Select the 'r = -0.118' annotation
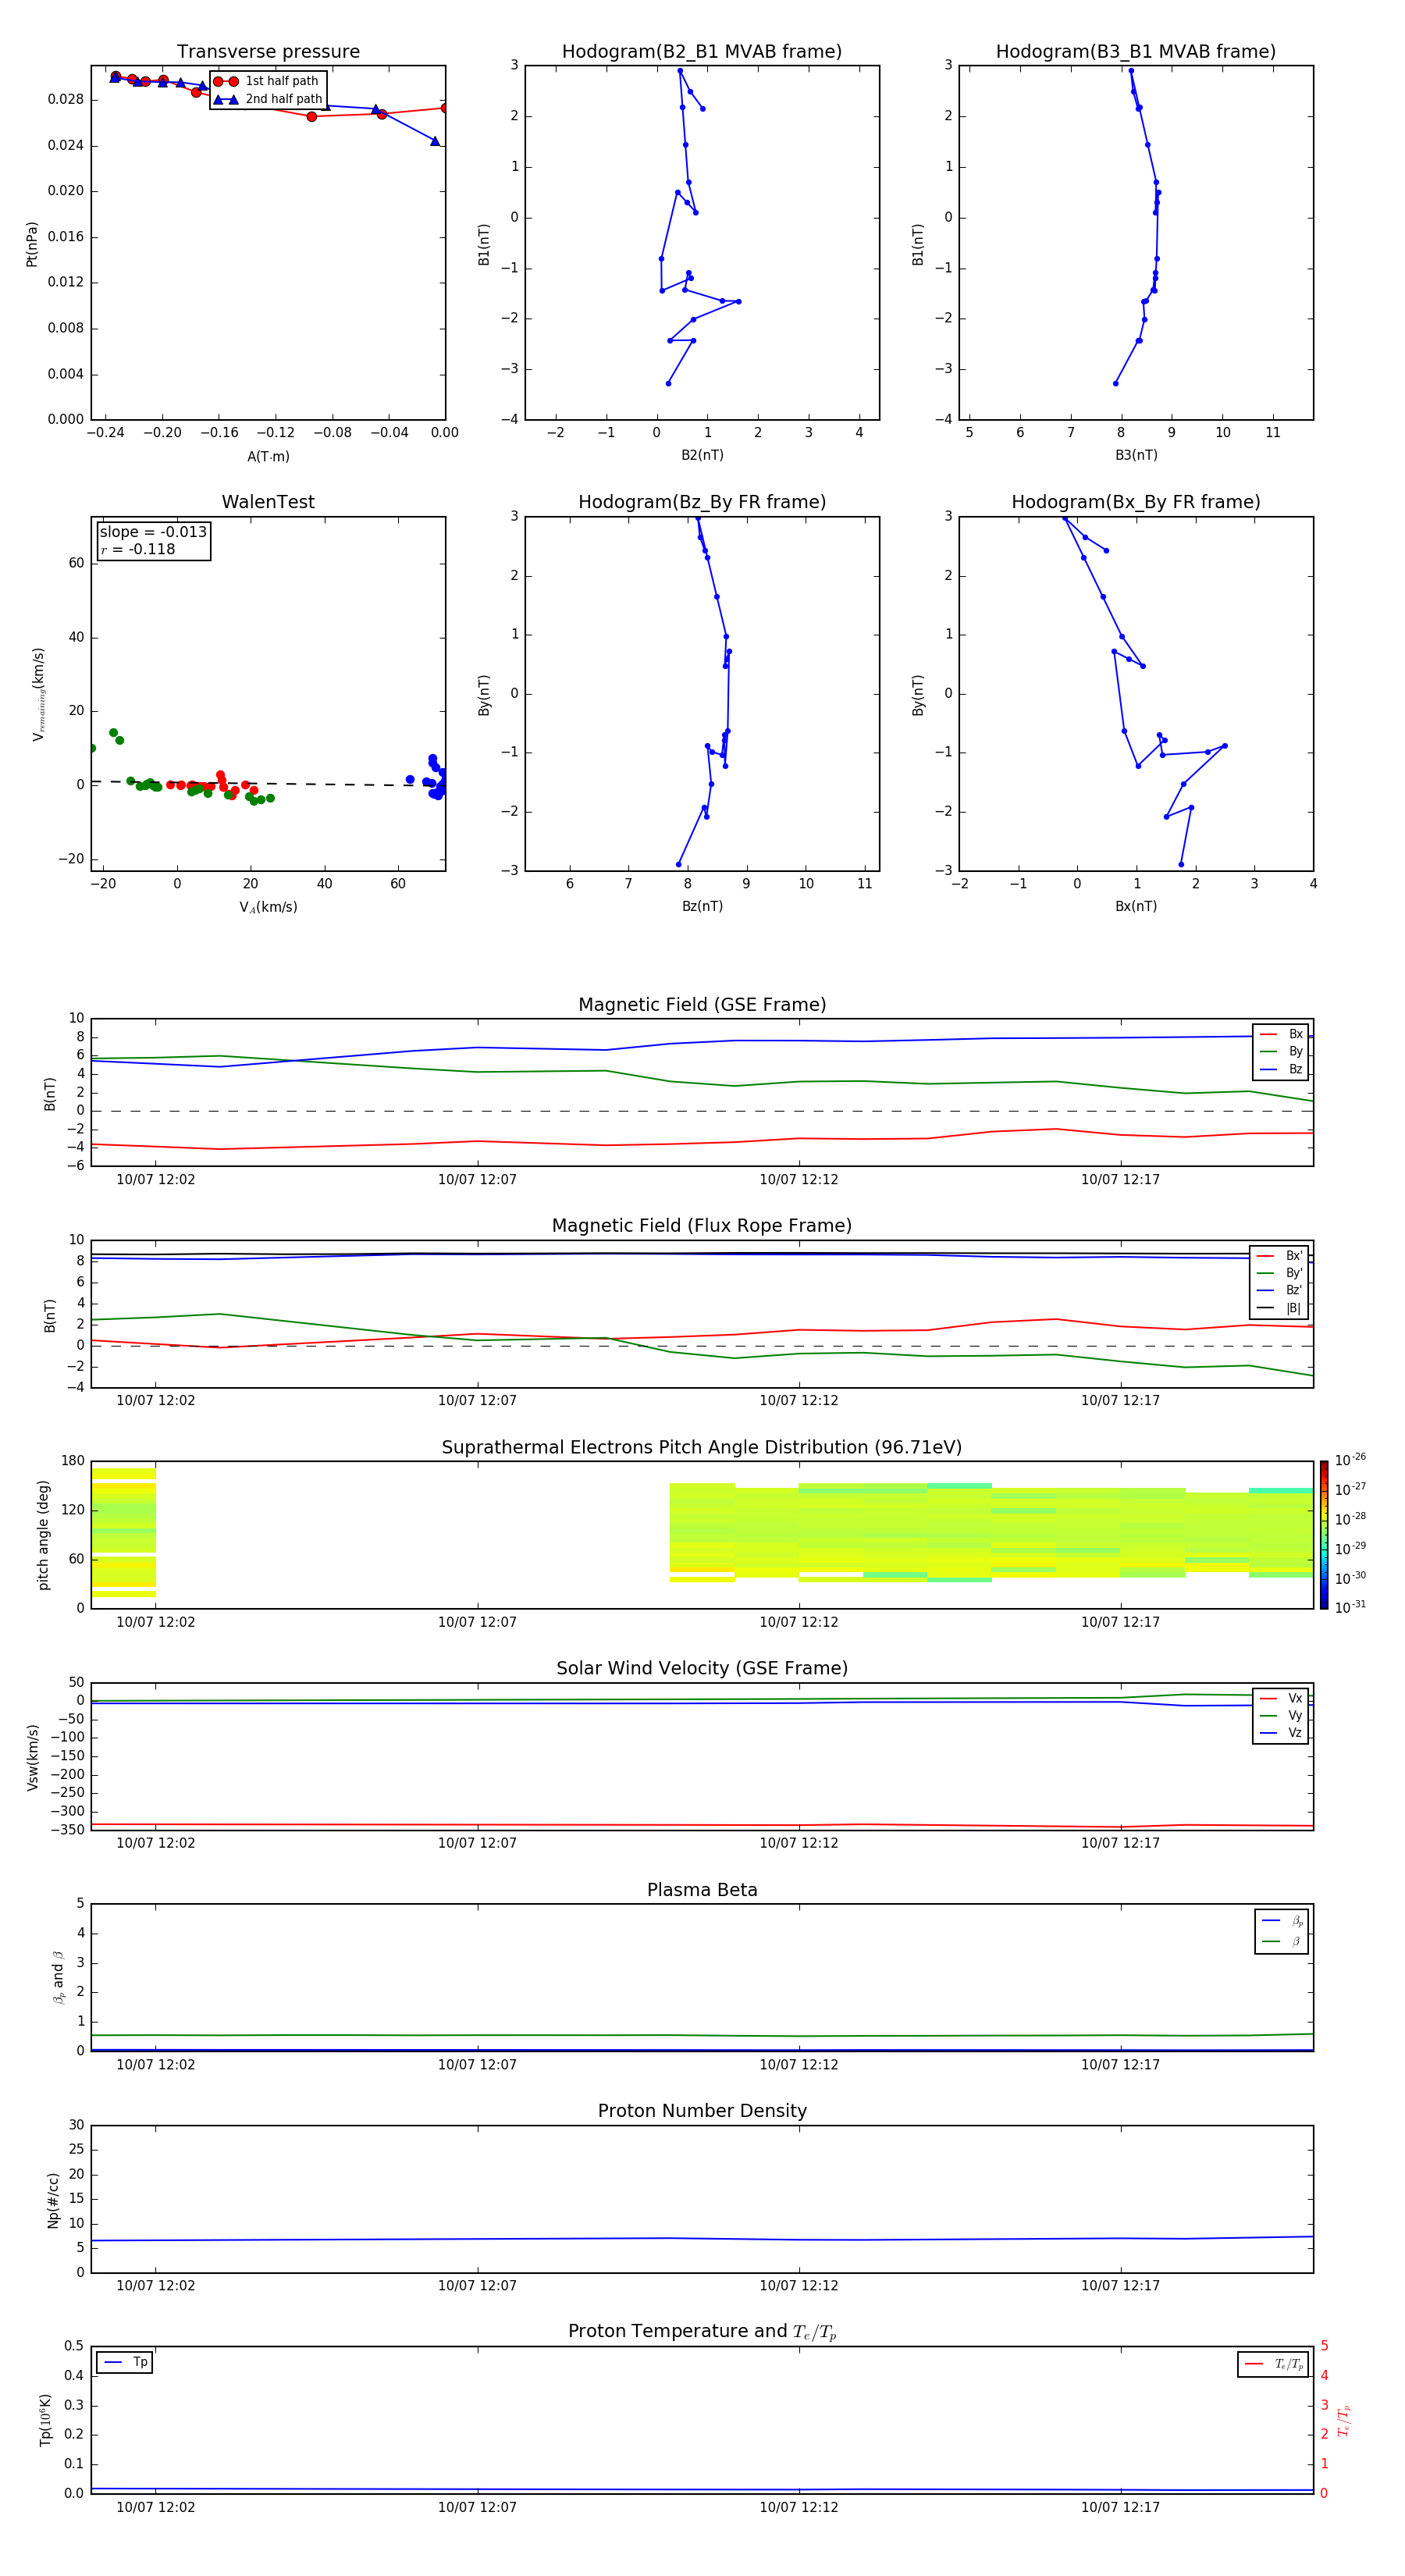This screenshot has width=1405, height=2576. click(x=138, y=549)
